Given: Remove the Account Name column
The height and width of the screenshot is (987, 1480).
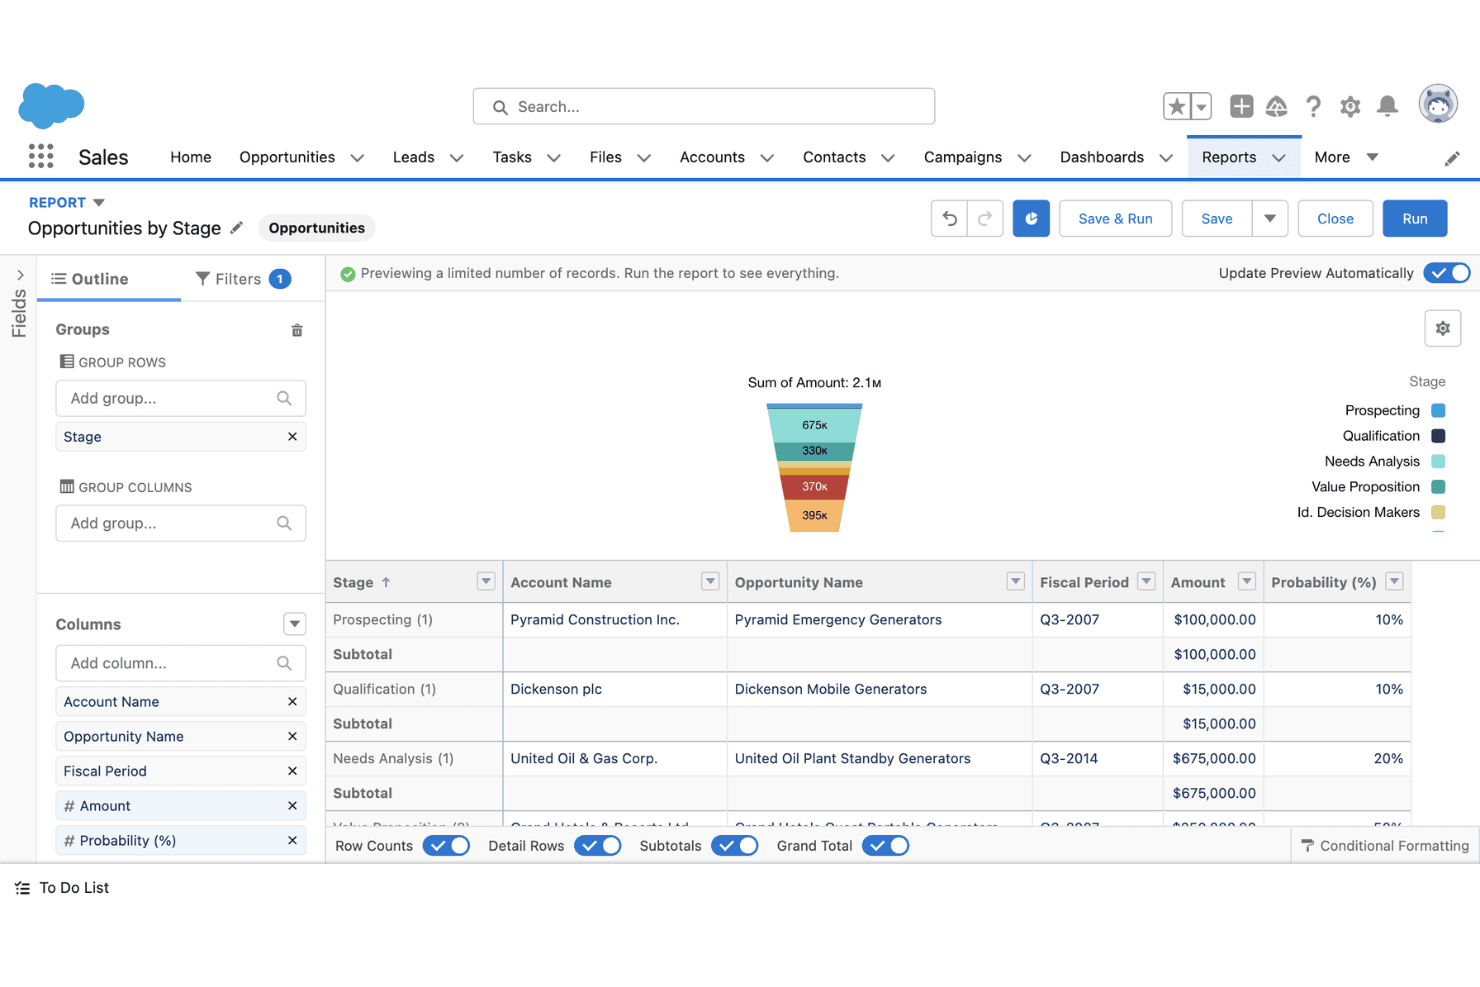Looking at the screenshot, I should [292, 702].
